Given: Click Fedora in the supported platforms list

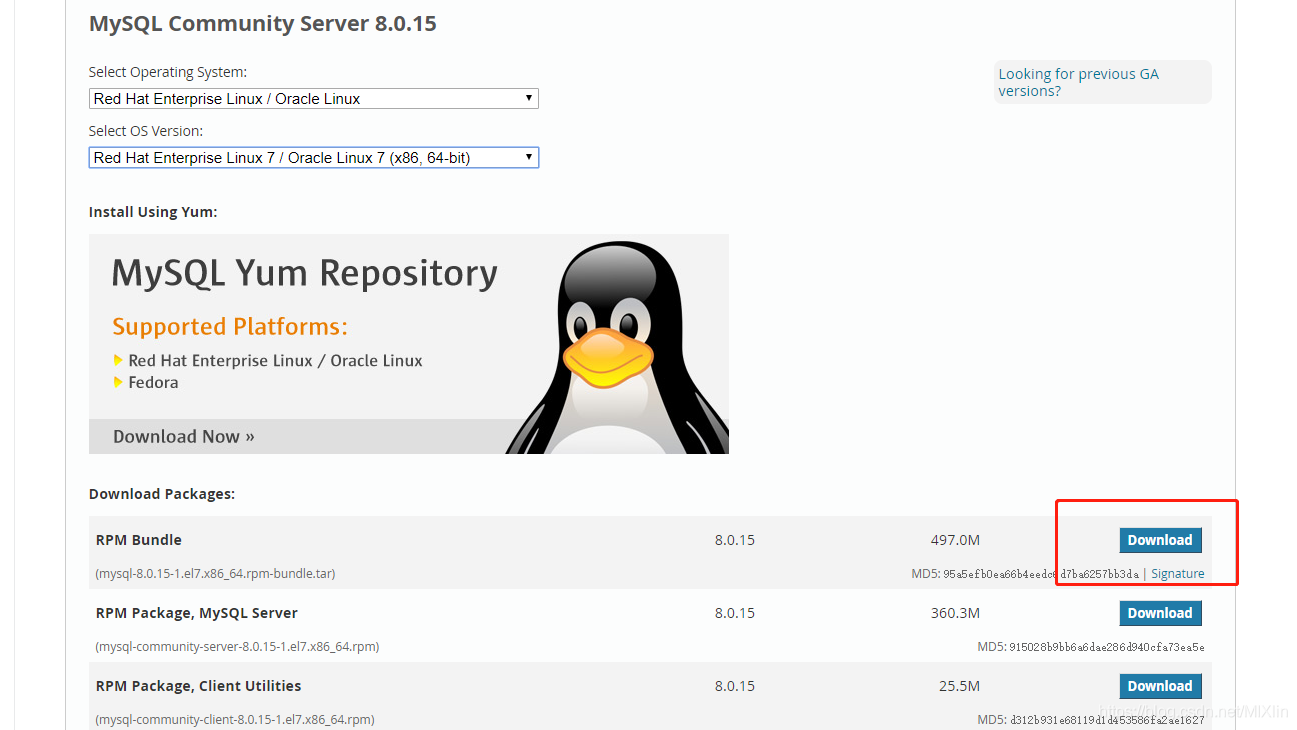Looking at the screenshot, I should point(153,382).
